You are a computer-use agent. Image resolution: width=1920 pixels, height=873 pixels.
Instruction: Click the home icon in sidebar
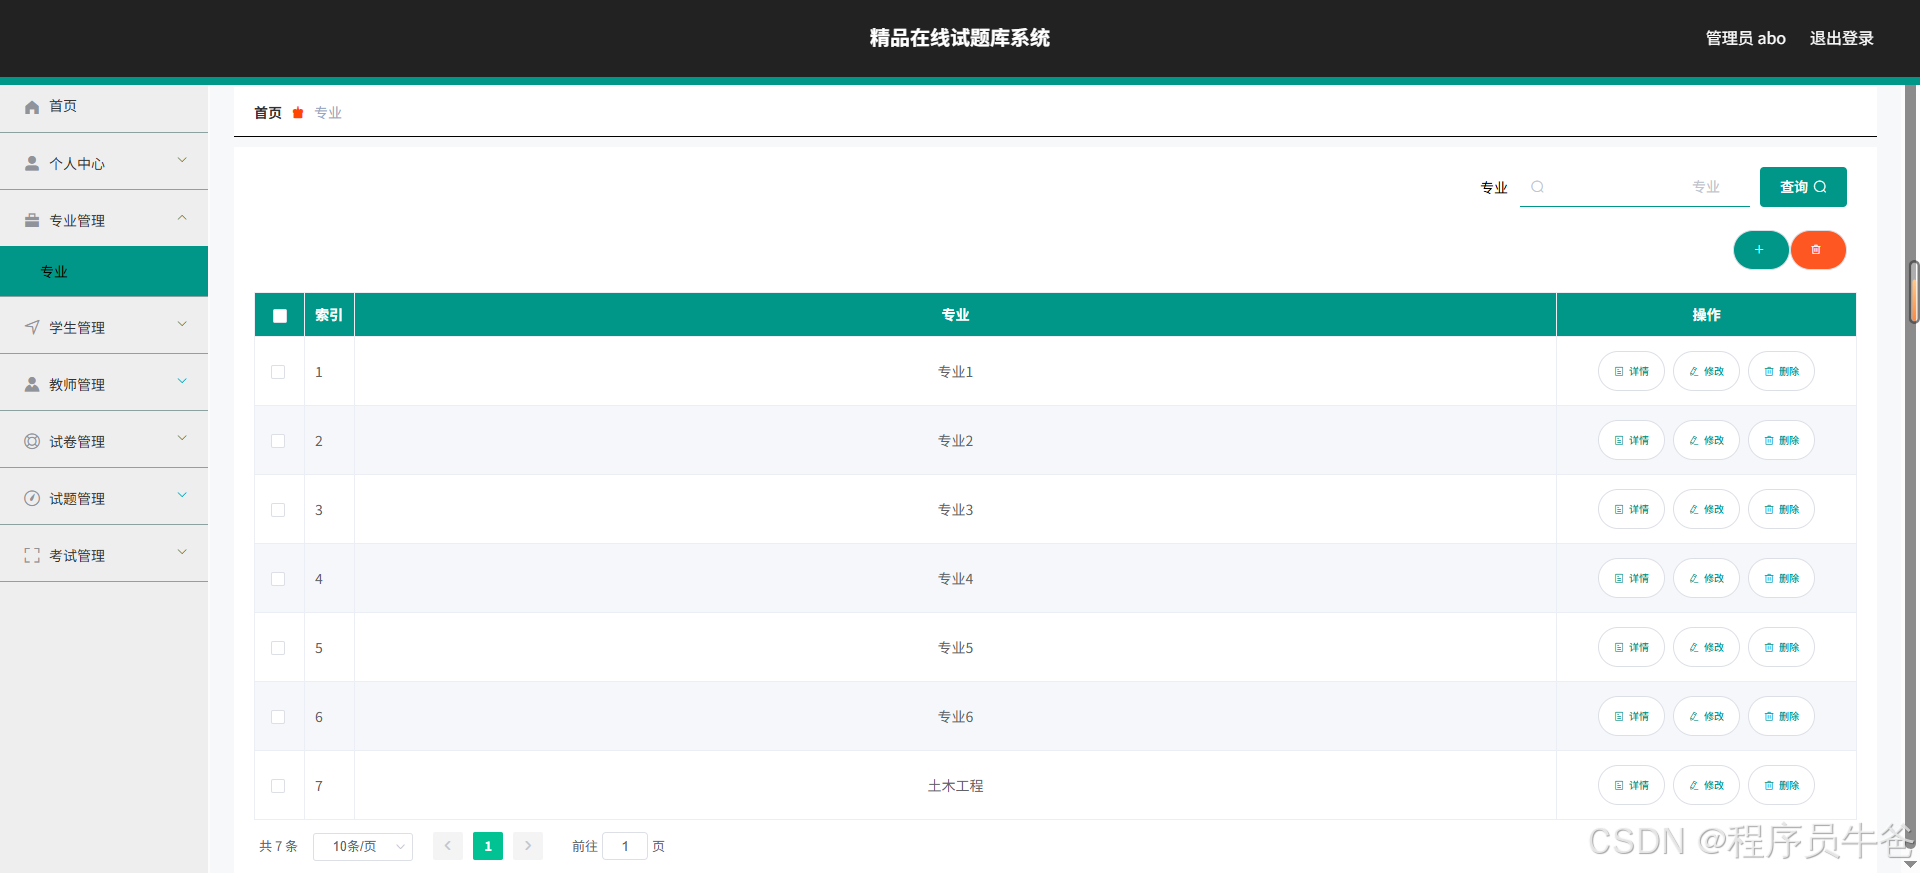click(x=32, y=107)
